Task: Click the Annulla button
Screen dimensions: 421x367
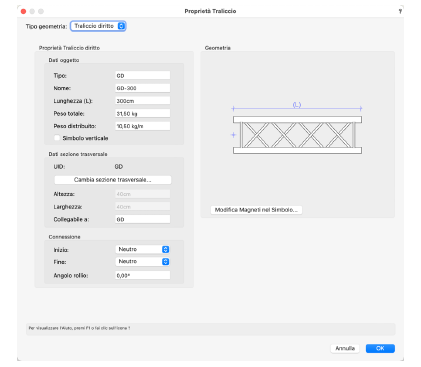Action: pyautogui.click(x=345, y=348)
